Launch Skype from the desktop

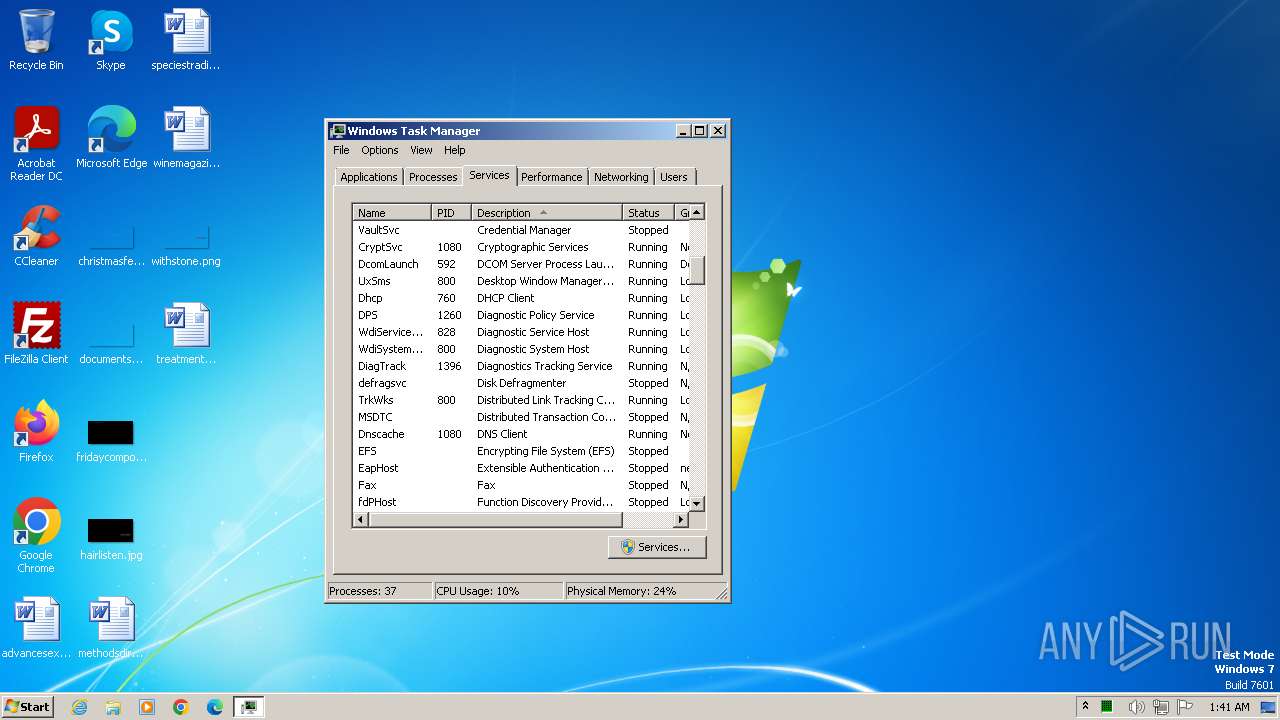point(110,40)
